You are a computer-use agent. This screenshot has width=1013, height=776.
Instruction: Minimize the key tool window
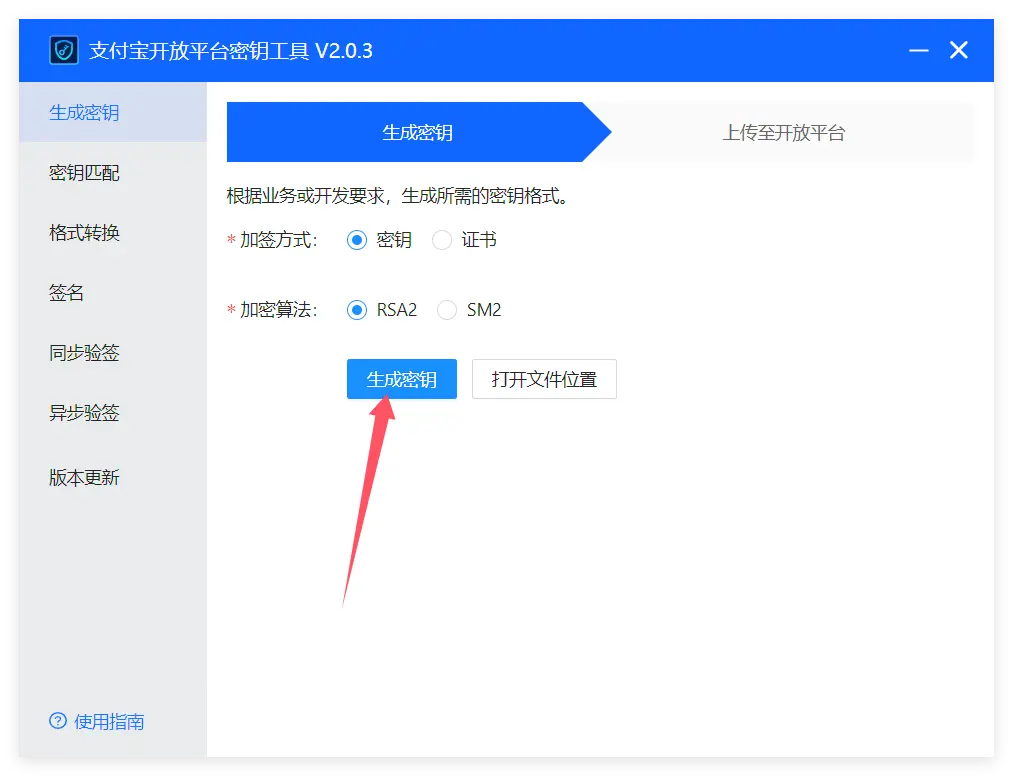pos(918,50)
